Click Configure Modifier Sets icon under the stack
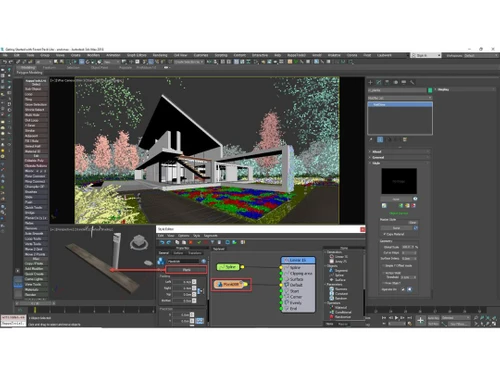Viewport: 500px width, 375px height. coord(405,140)
